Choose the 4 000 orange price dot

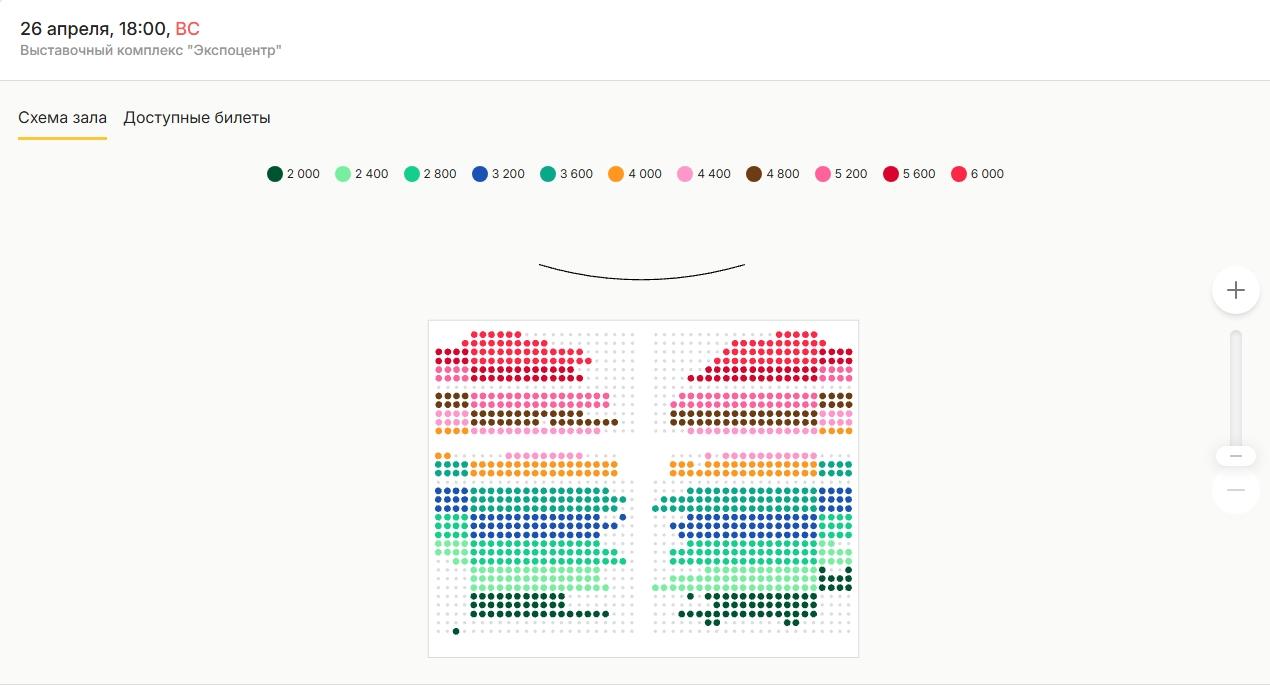616,174
